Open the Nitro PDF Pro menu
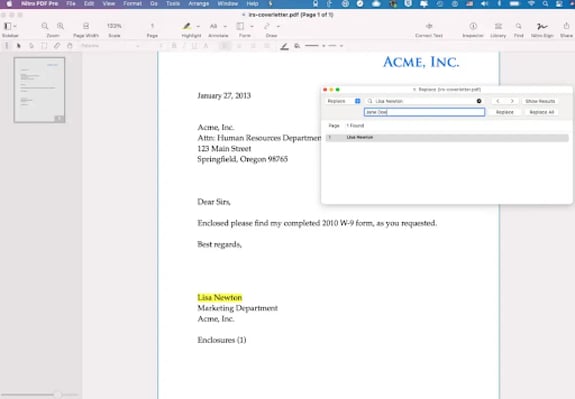575x399 pixels. (40, 4)
